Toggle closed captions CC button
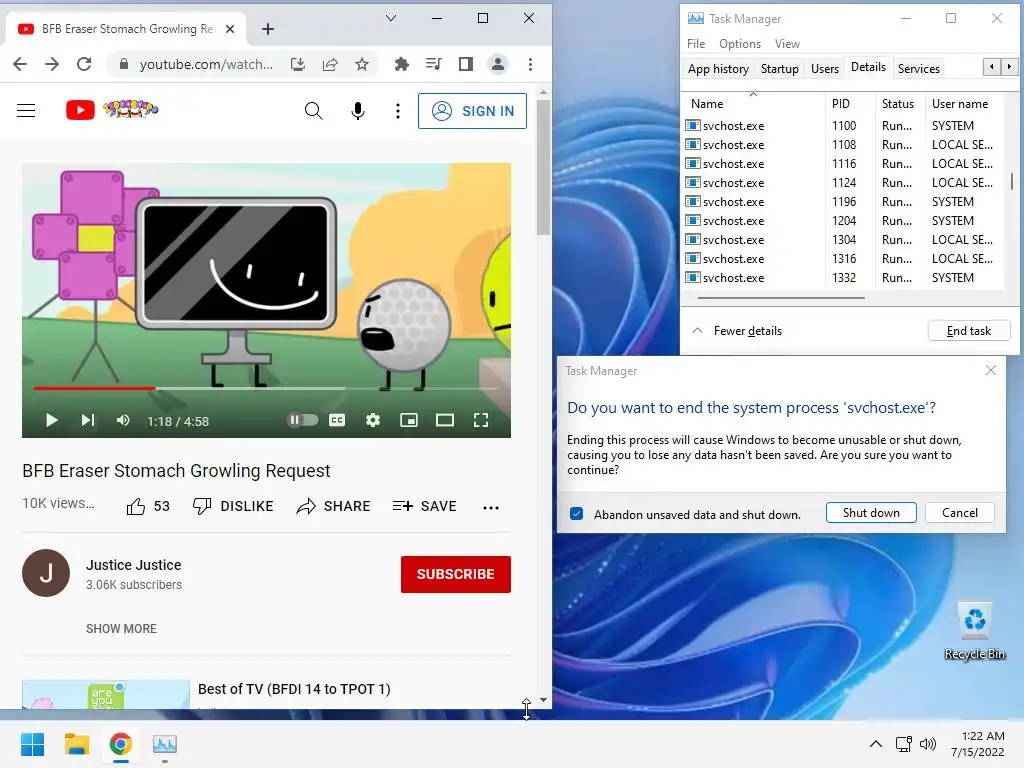 click(337, 420)
